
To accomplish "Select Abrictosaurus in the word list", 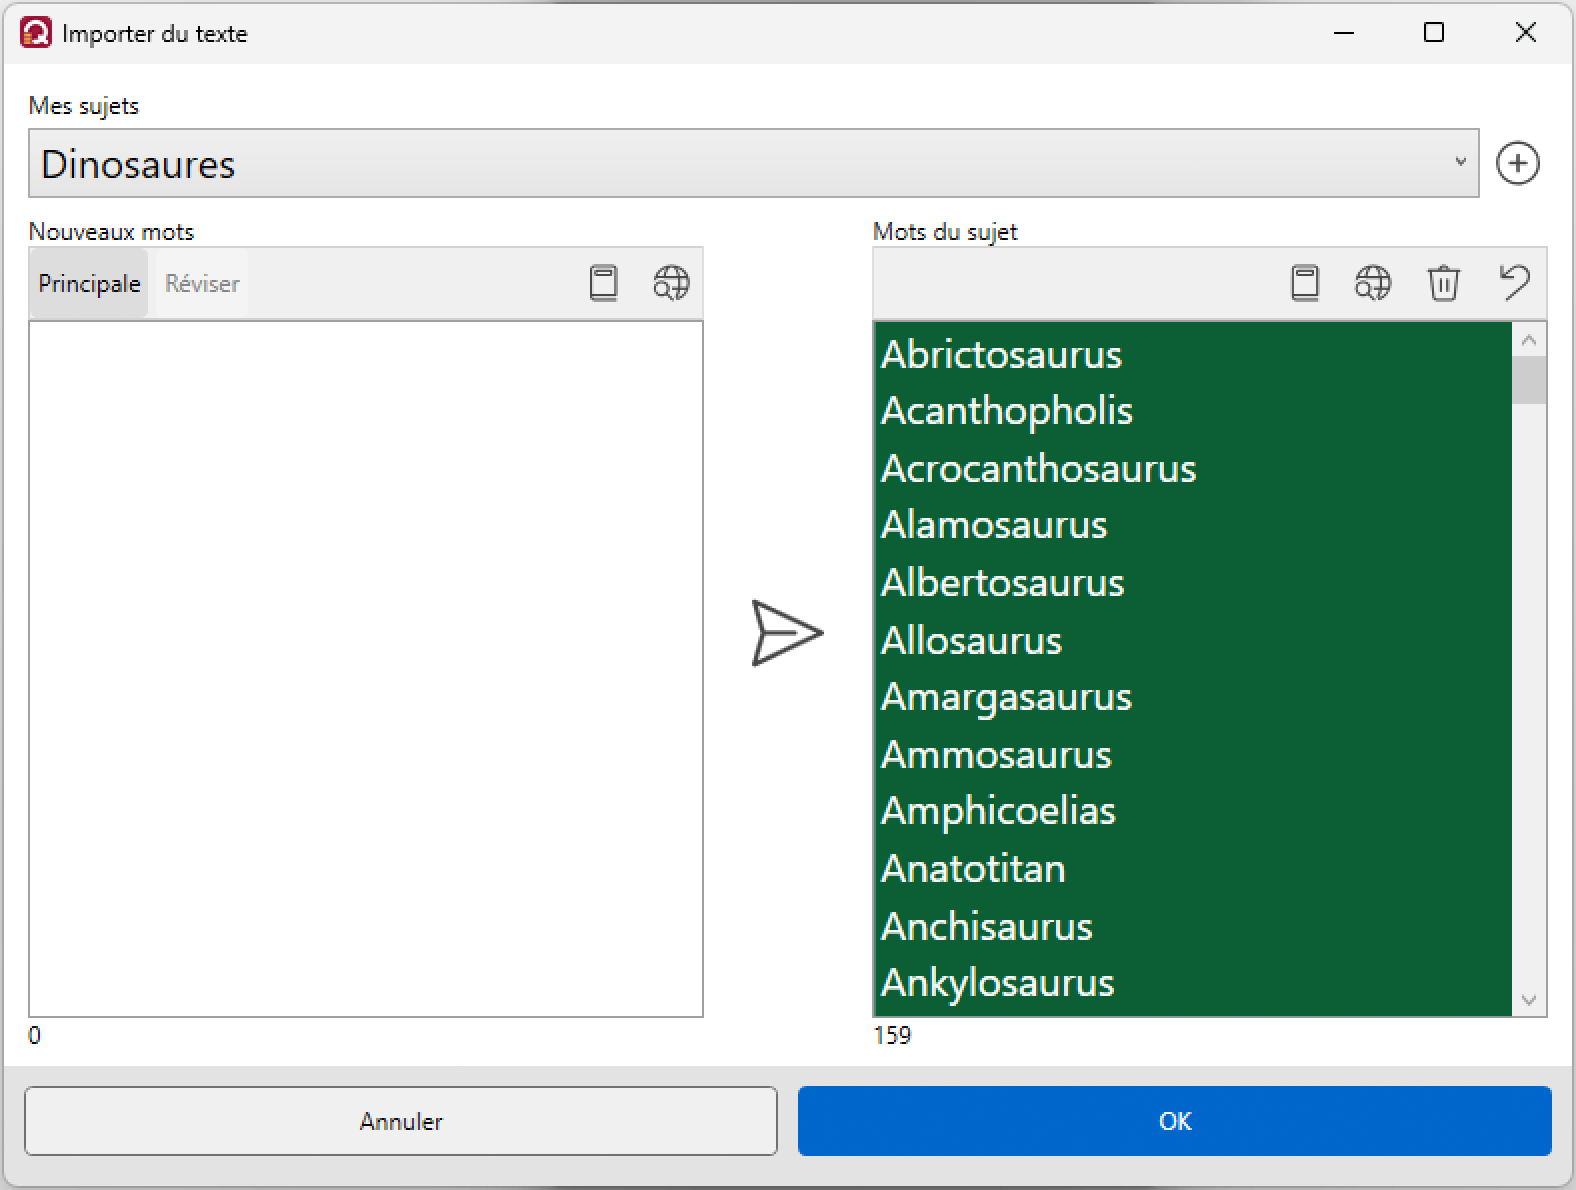I will click(1192, 354).
